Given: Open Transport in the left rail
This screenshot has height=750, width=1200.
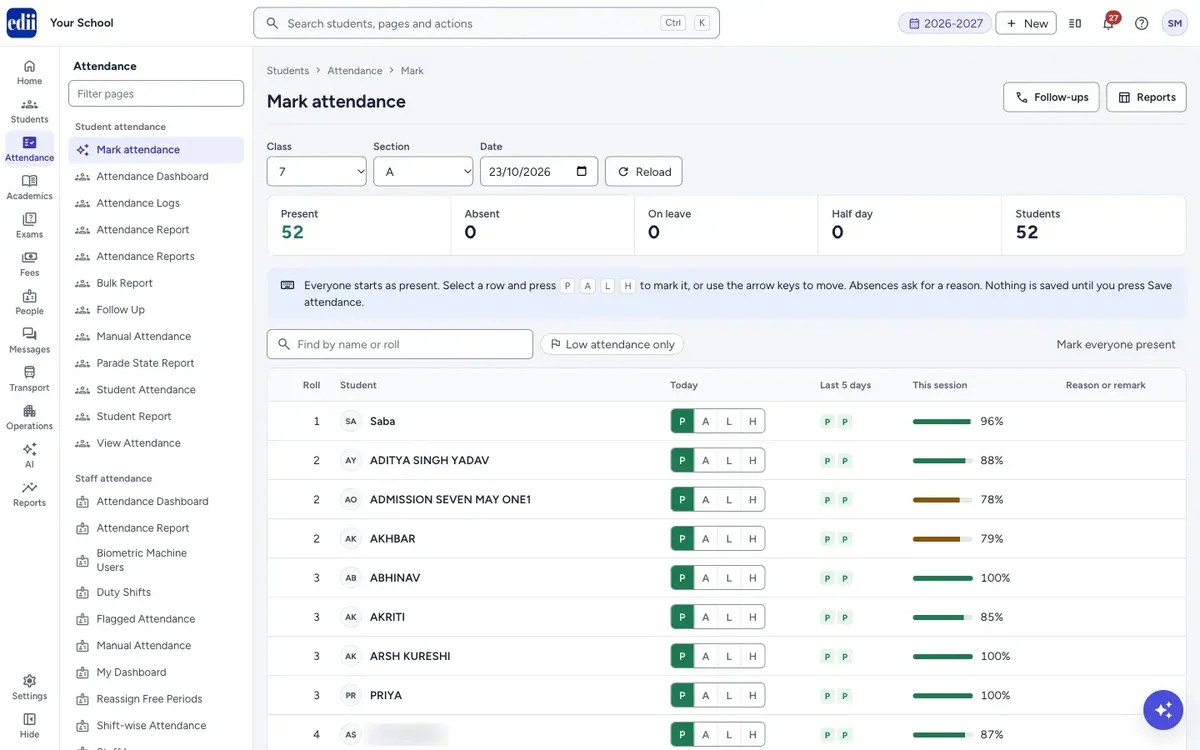Looking at the screenshot, I should pos(29,379).
